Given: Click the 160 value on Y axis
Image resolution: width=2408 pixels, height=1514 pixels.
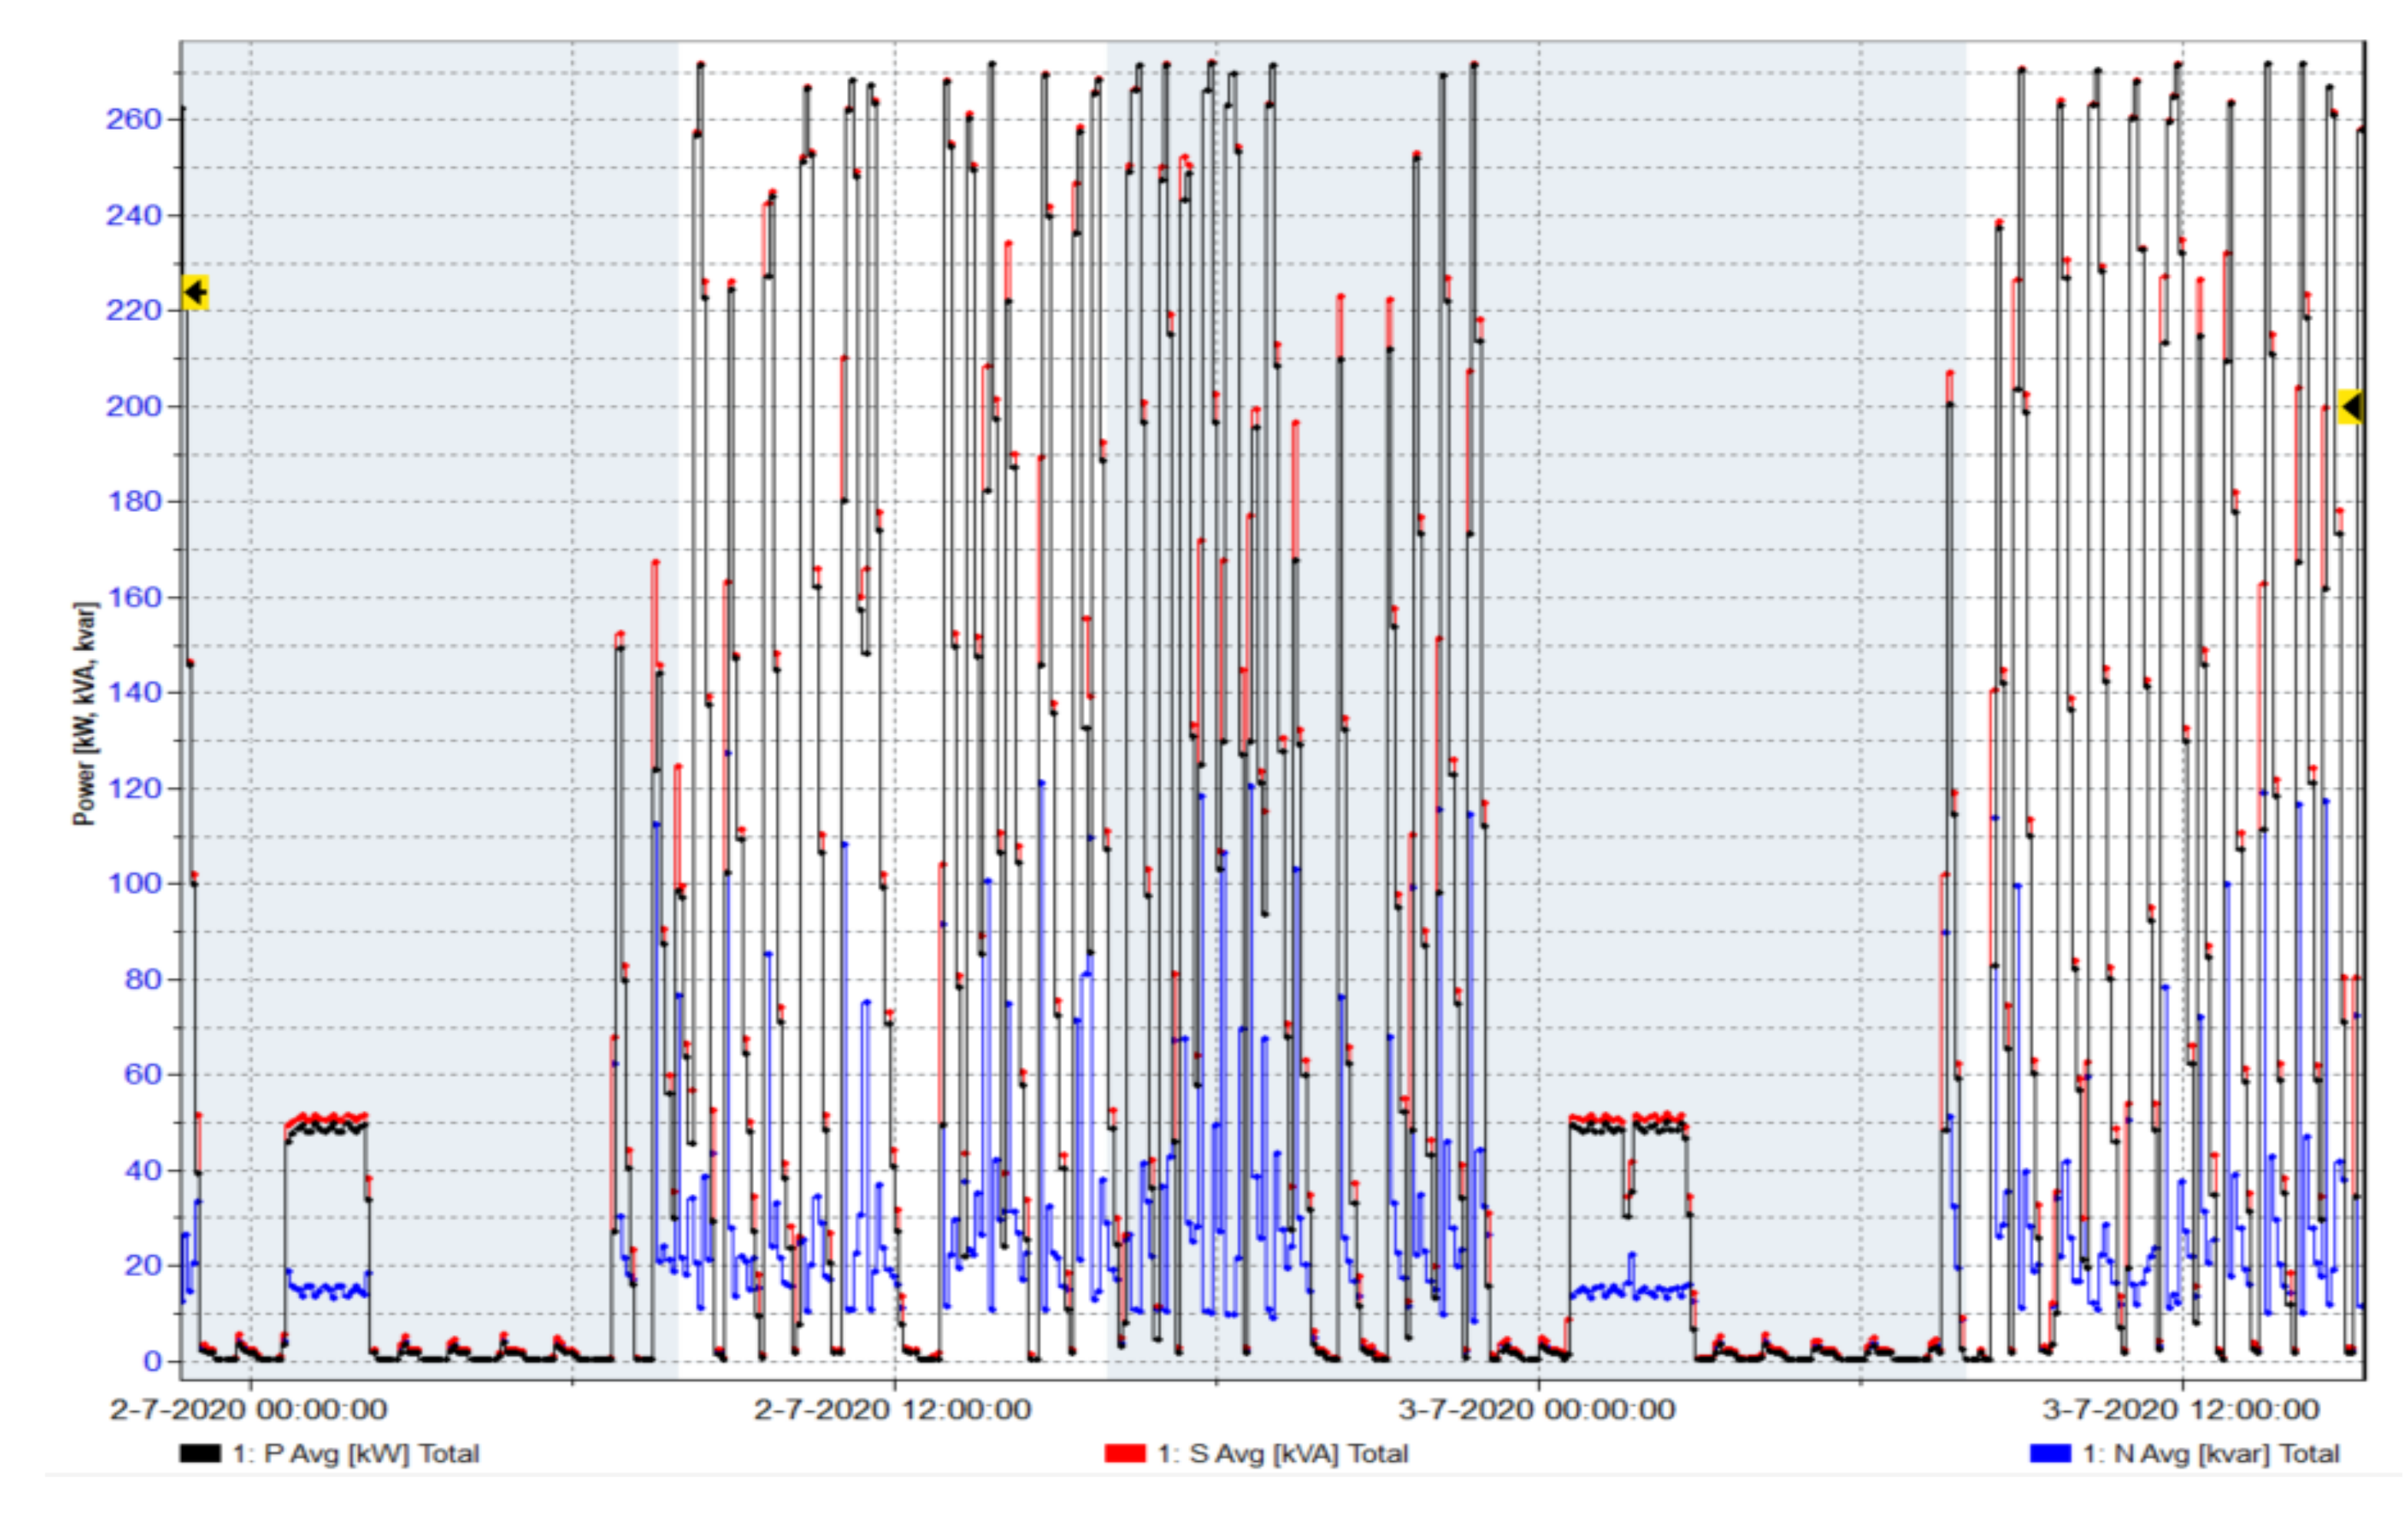Looking at the screenshot, I should point(133,597).
